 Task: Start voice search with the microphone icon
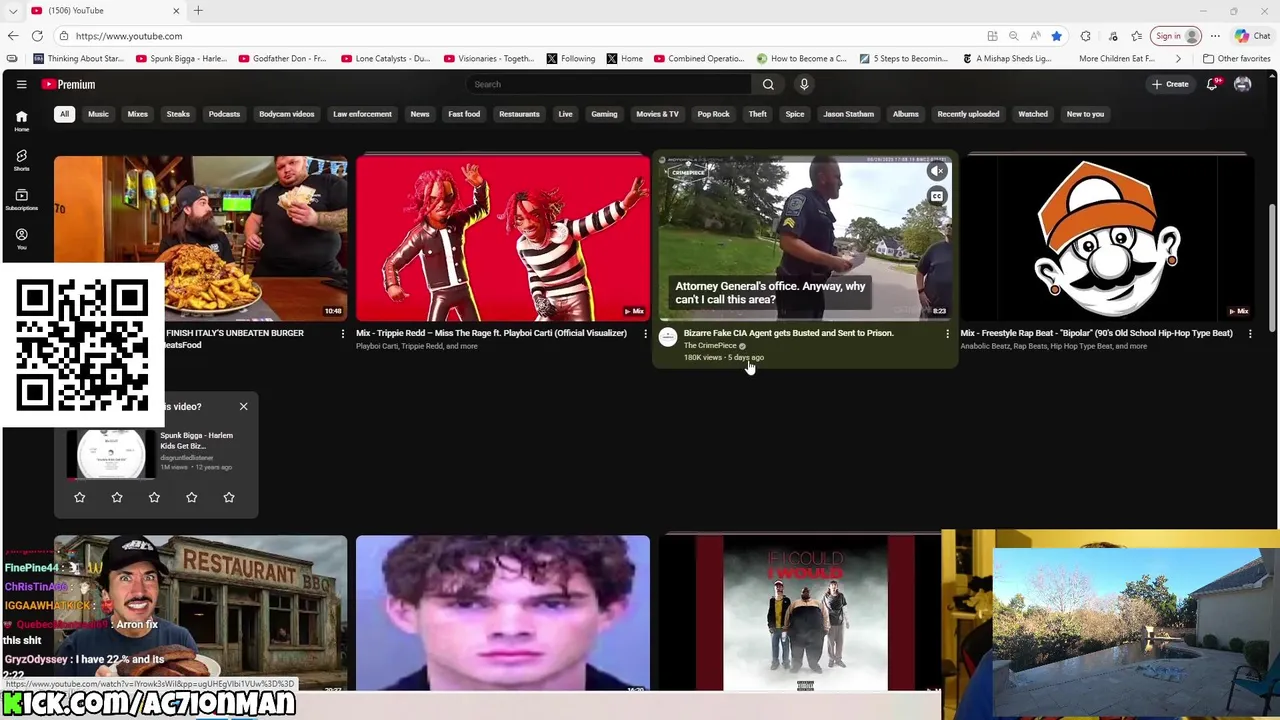pyautogui.click(x=804, y=84)
